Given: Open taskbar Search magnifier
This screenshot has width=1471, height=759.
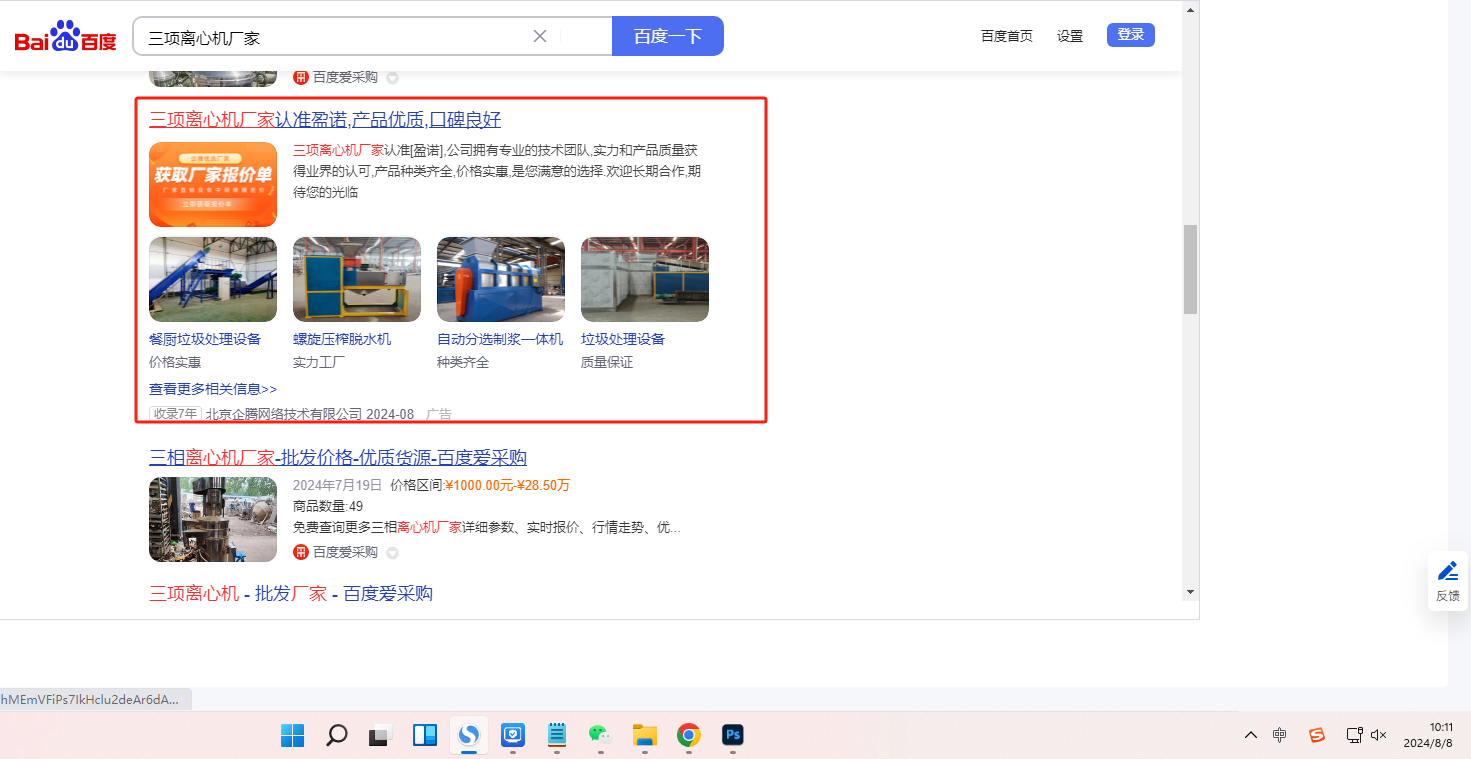Looking at the screenshot, I should click(337, 735).
